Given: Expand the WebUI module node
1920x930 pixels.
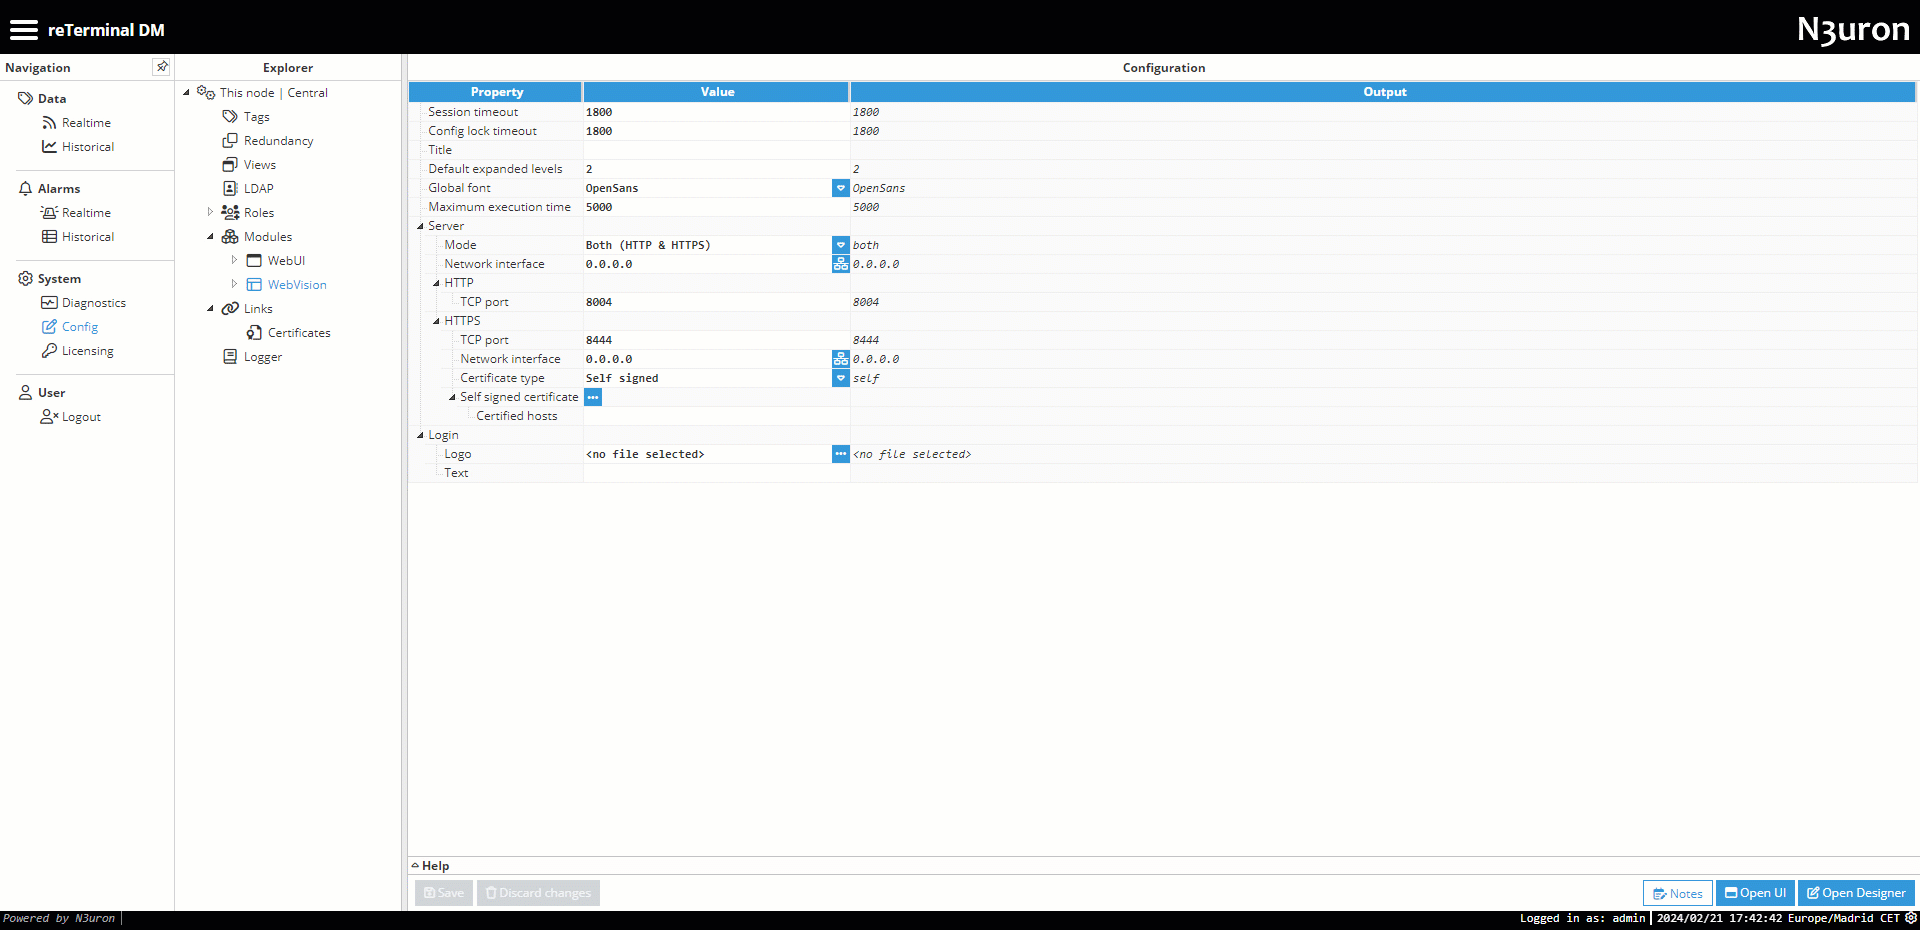Looking at the screenshot, I should point(234,260).
